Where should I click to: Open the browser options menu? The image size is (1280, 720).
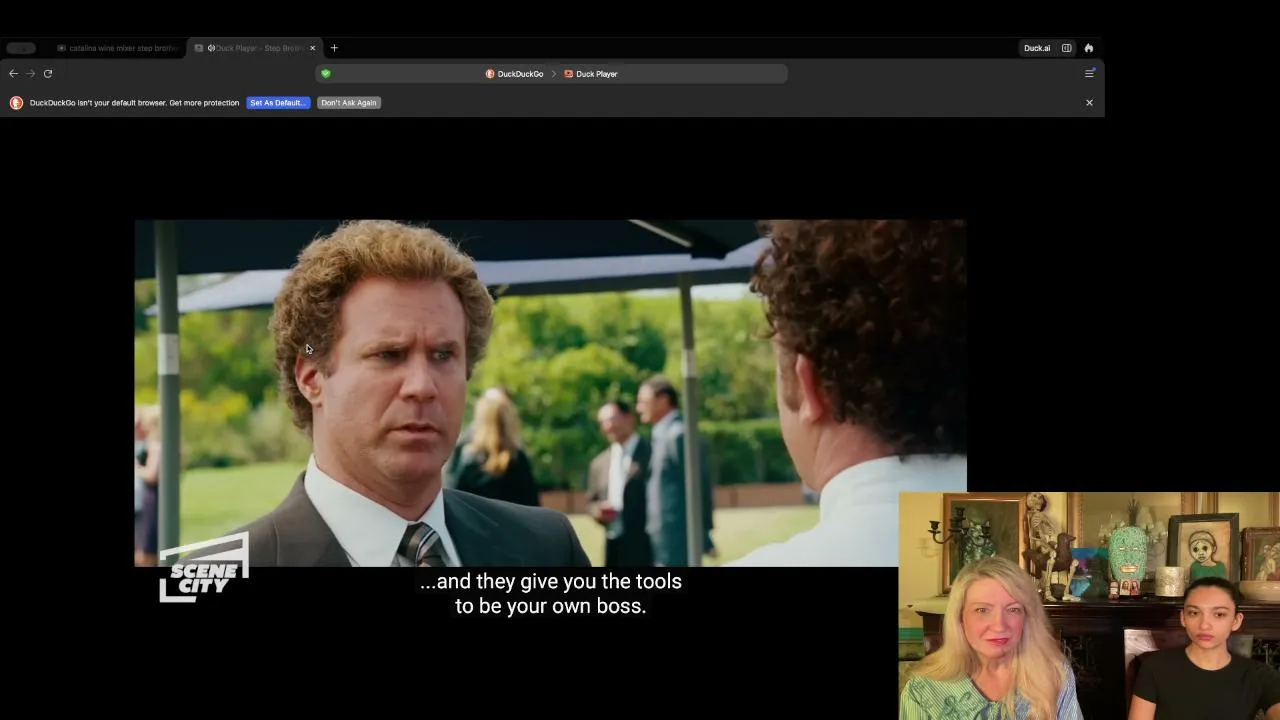[x=1090, y=73]
